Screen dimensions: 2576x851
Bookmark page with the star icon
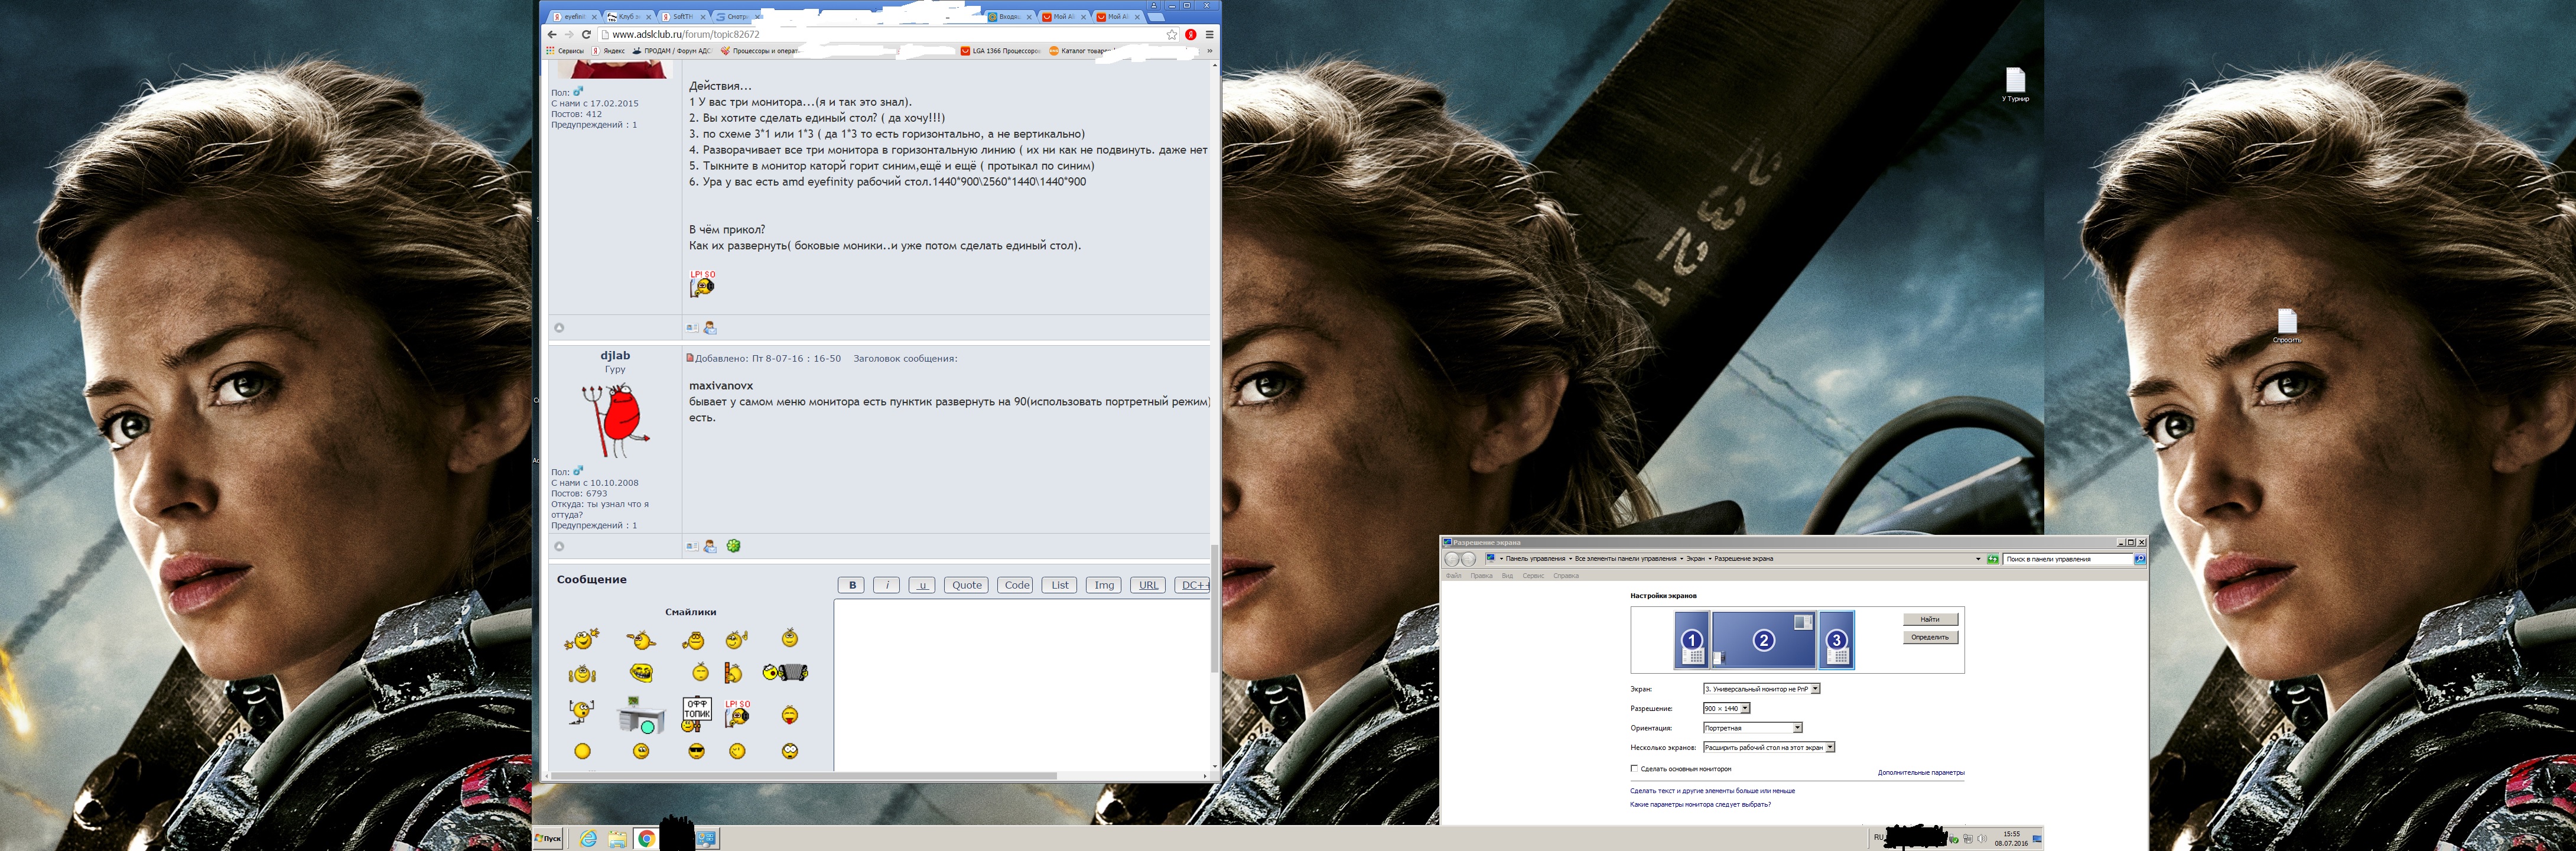click(1172, 34)
